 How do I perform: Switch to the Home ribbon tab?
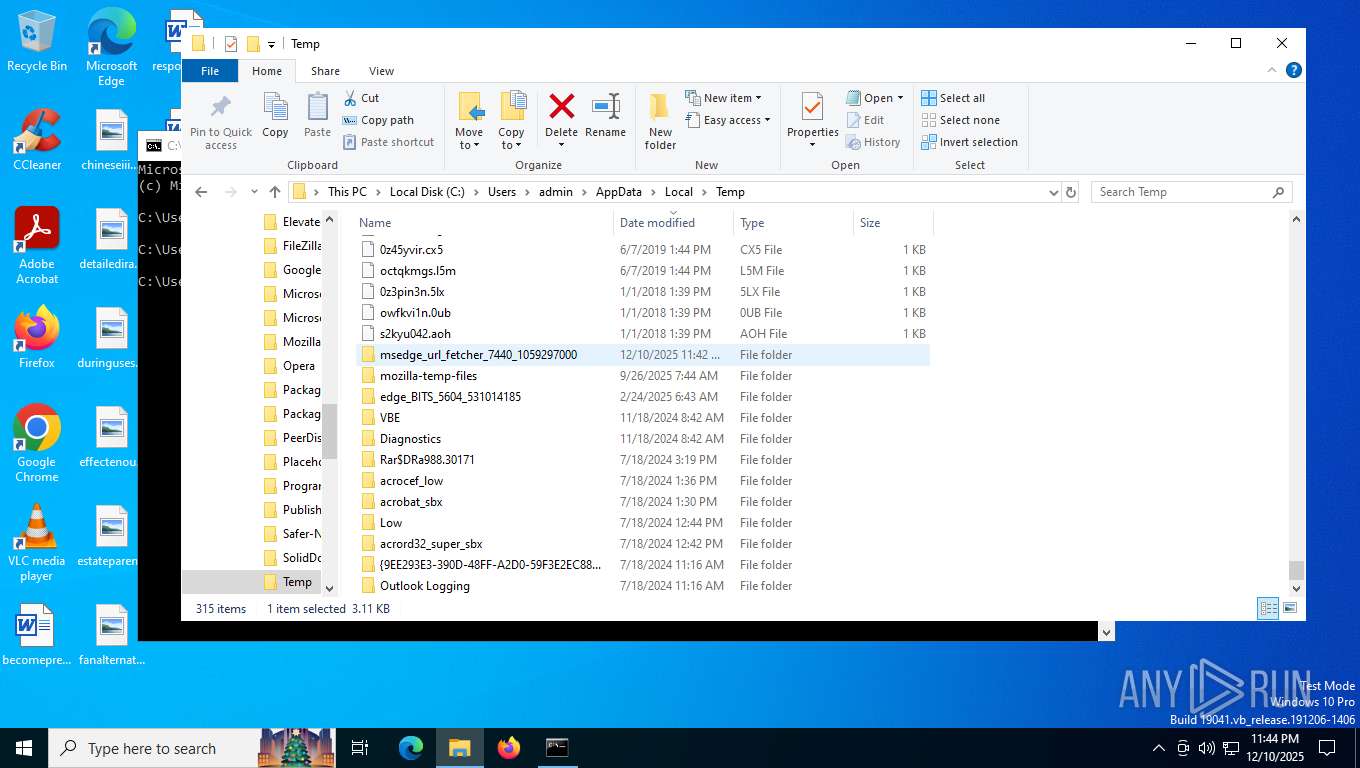(x=267, y=71)
